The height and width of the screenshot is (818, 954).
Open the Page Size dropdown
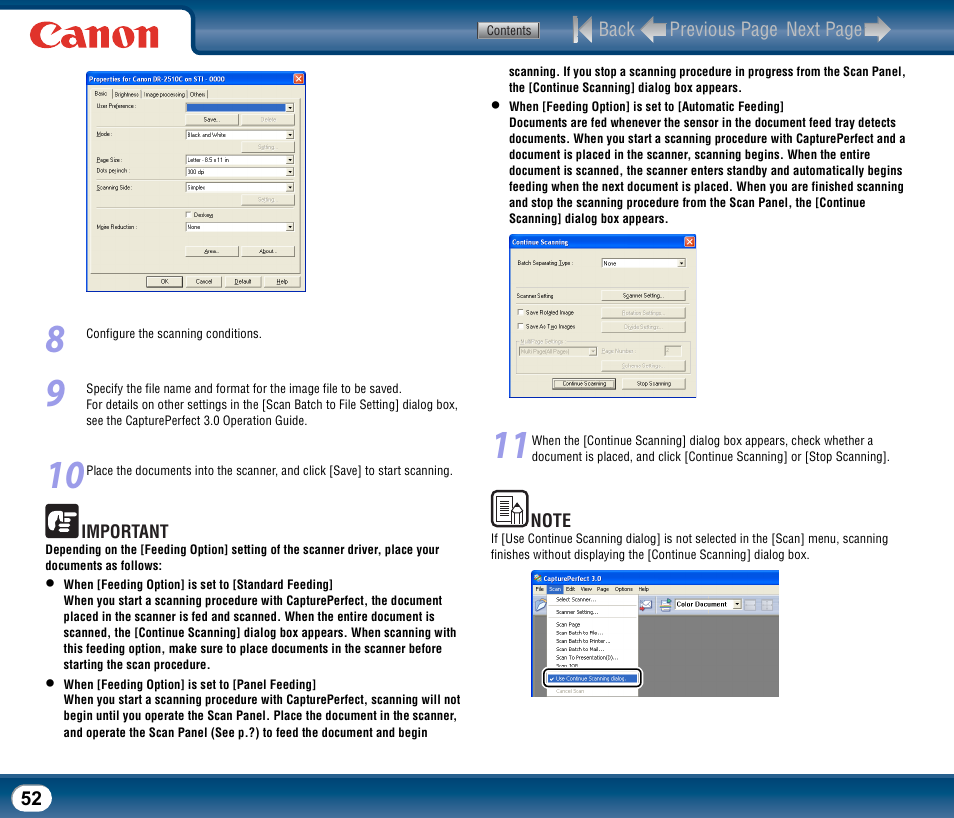point(240,159)
